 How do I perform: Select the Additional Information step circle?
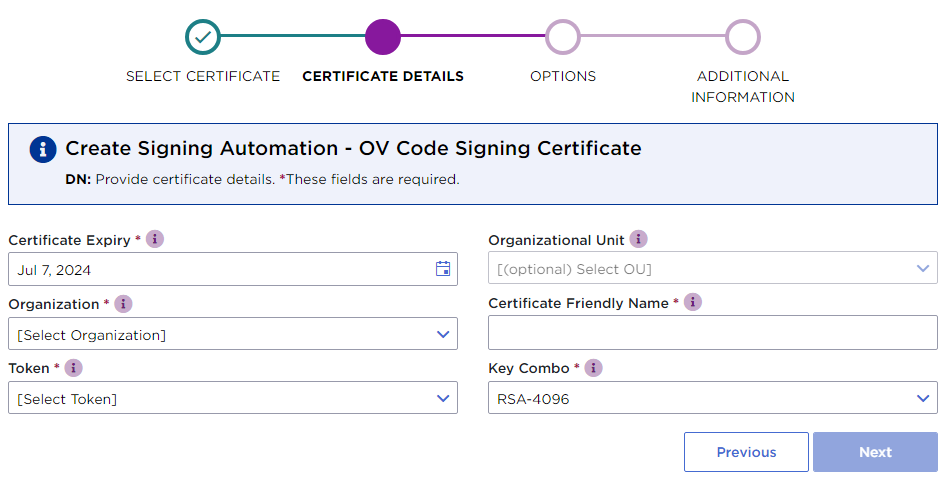[743, 37]
